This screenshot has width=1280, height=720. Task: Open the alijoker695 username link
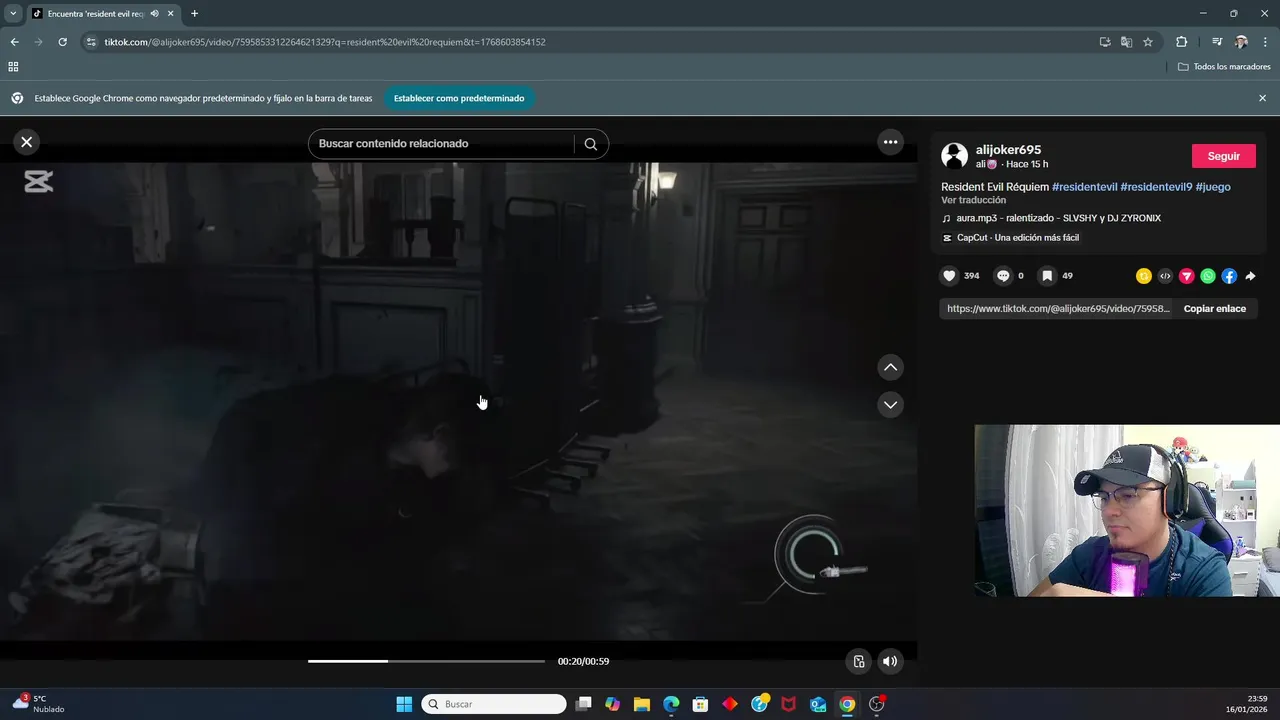tap(1008, 150)
